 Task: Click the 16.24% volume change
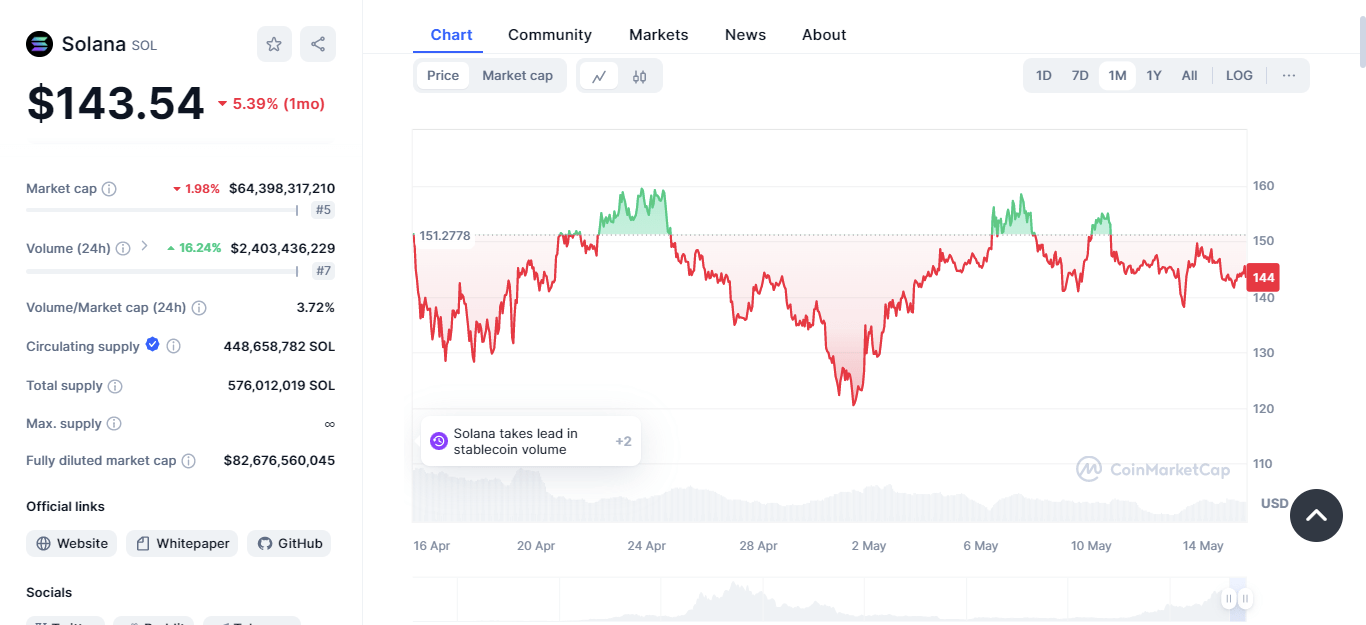(x=194, y=249)
